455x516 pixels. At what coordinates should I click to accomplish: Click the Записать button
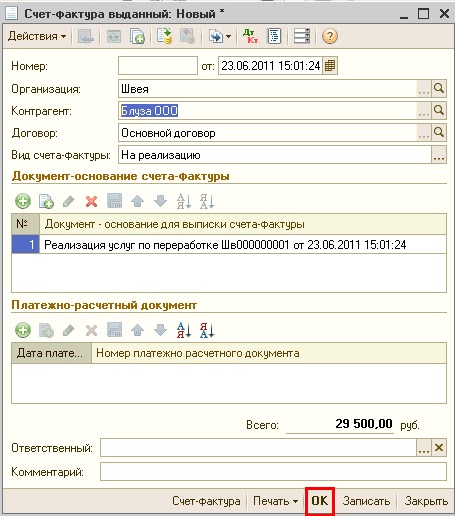click(x=366, y=501)
